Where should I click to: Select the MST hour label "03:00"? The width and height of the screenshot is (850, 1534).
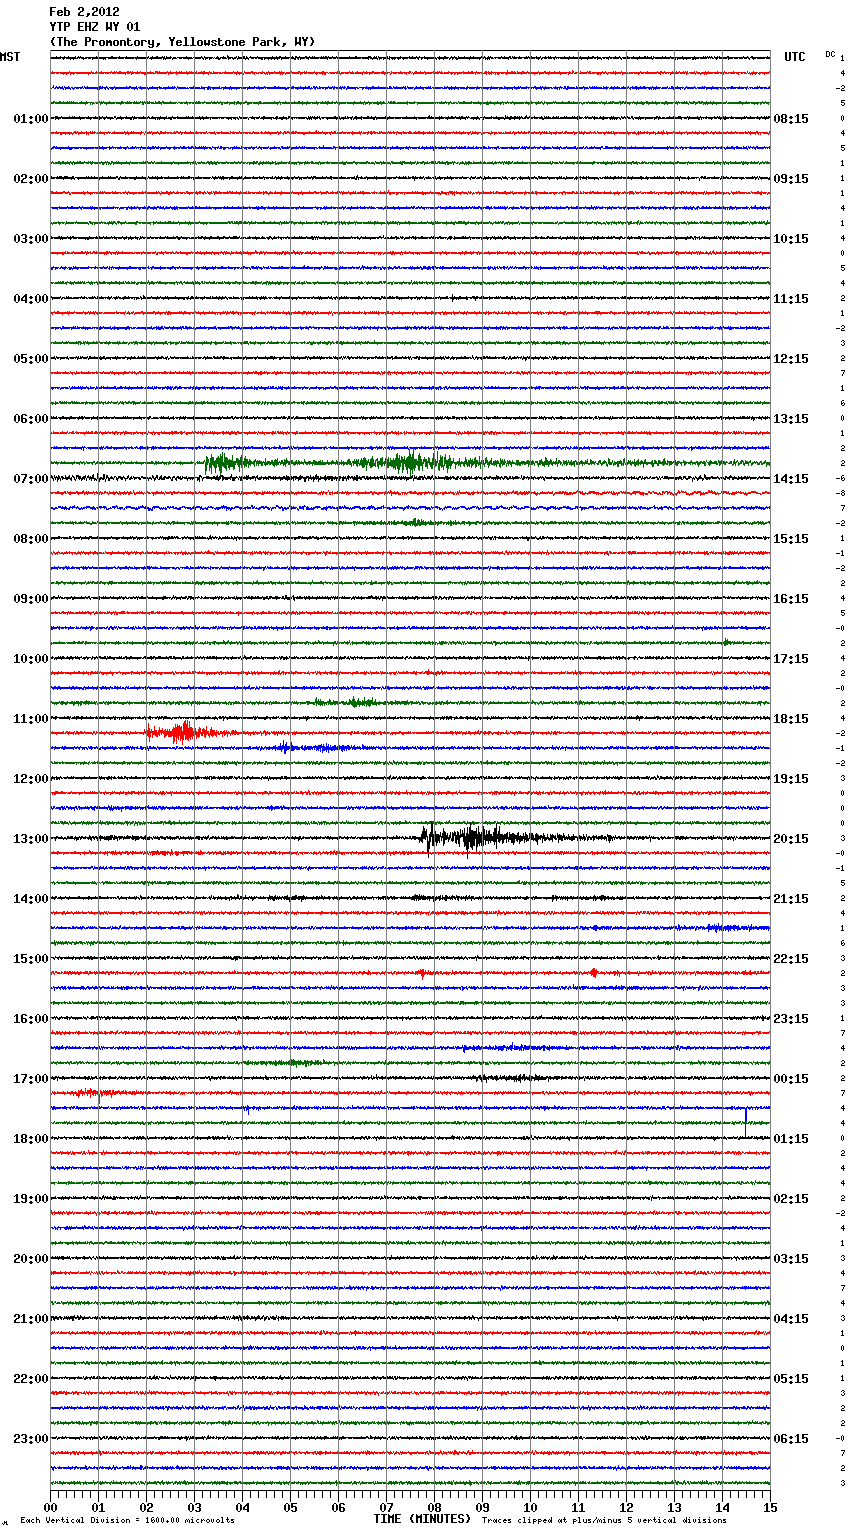coord(31,239)
